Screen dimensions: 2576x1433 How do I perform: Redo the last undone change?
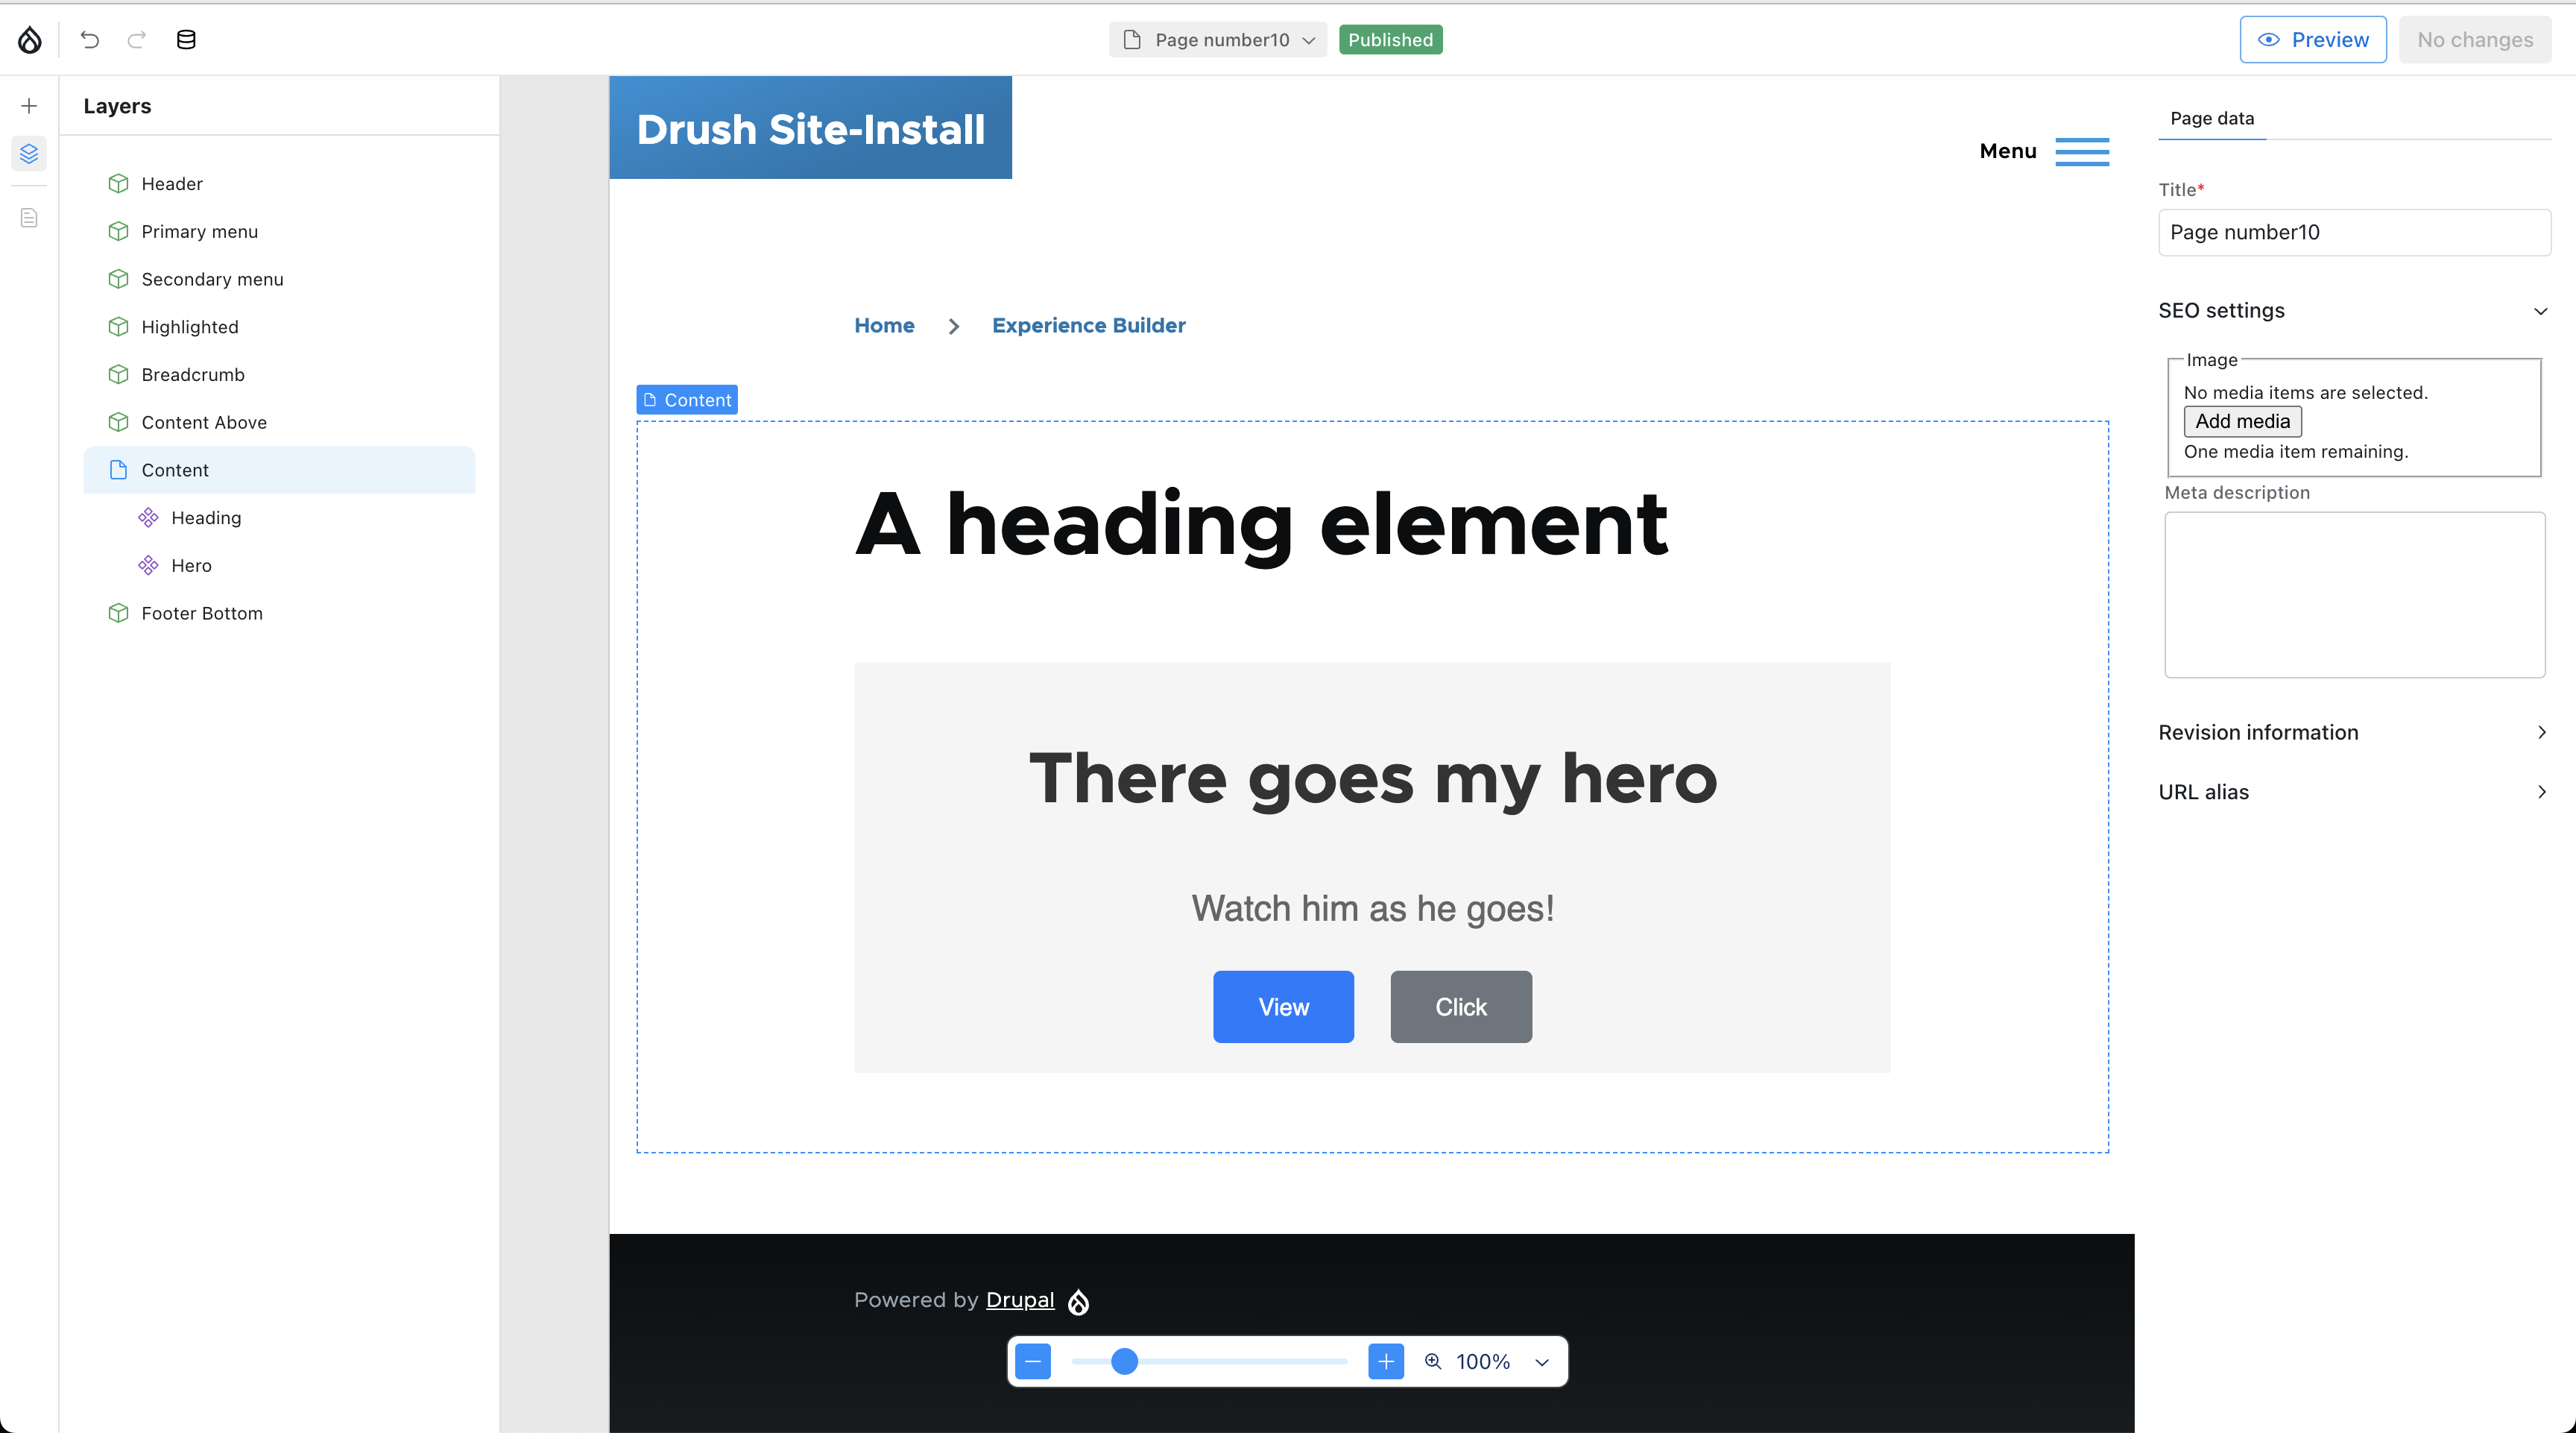137,40
